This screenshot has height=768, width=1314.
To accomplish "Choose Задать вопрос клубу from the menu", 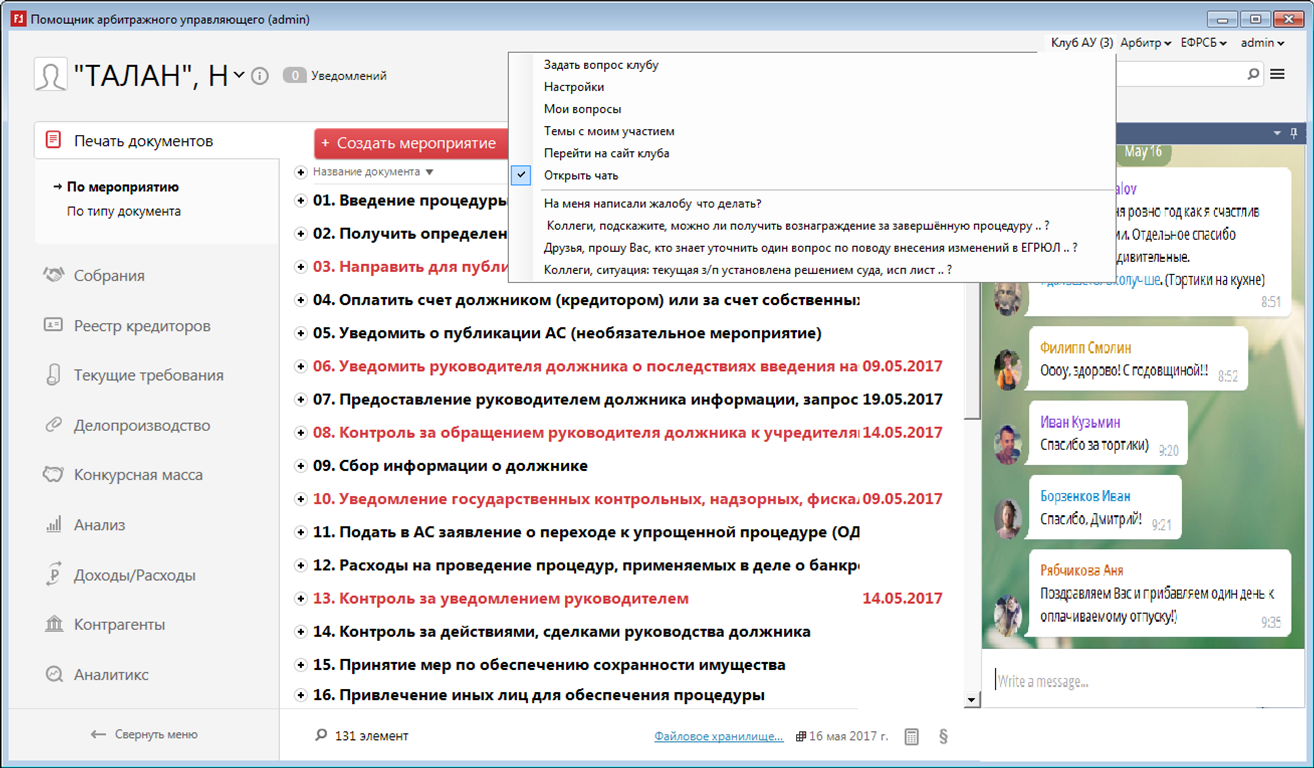I will (x=601, y=65).
